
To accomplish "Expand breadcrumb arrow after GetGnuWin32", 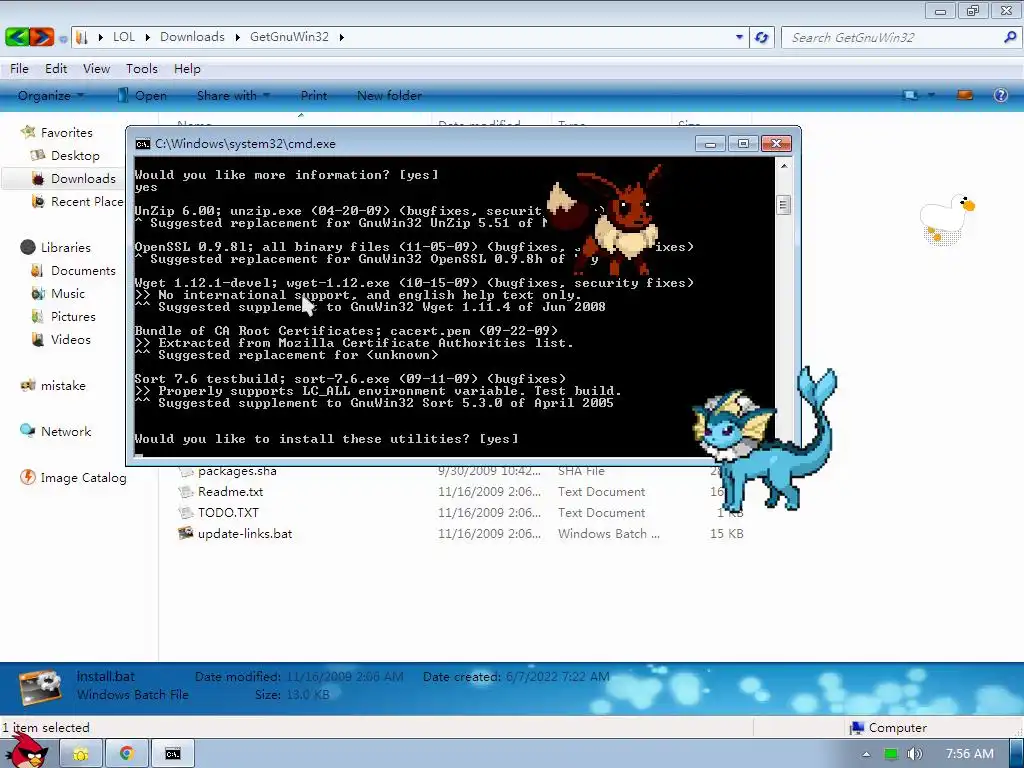I will tap(342, 37).
